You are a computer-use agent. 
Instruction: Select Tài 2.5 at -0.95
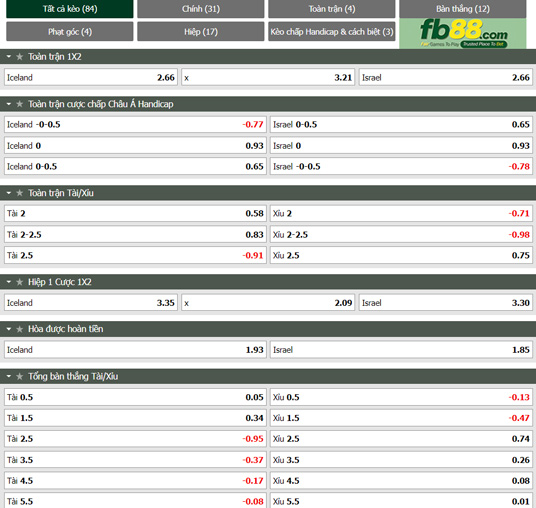click(x=135, y=439)
